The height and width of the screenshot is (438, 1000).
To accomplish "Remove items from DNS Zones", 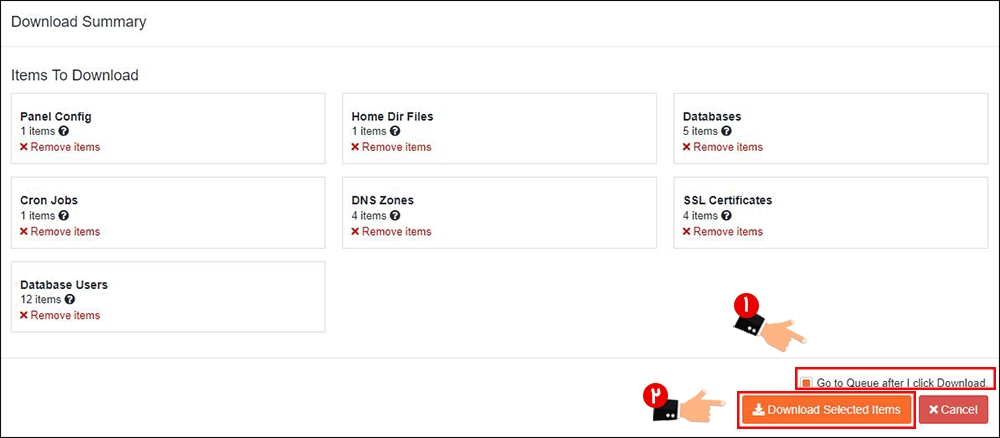I will 391,231.
